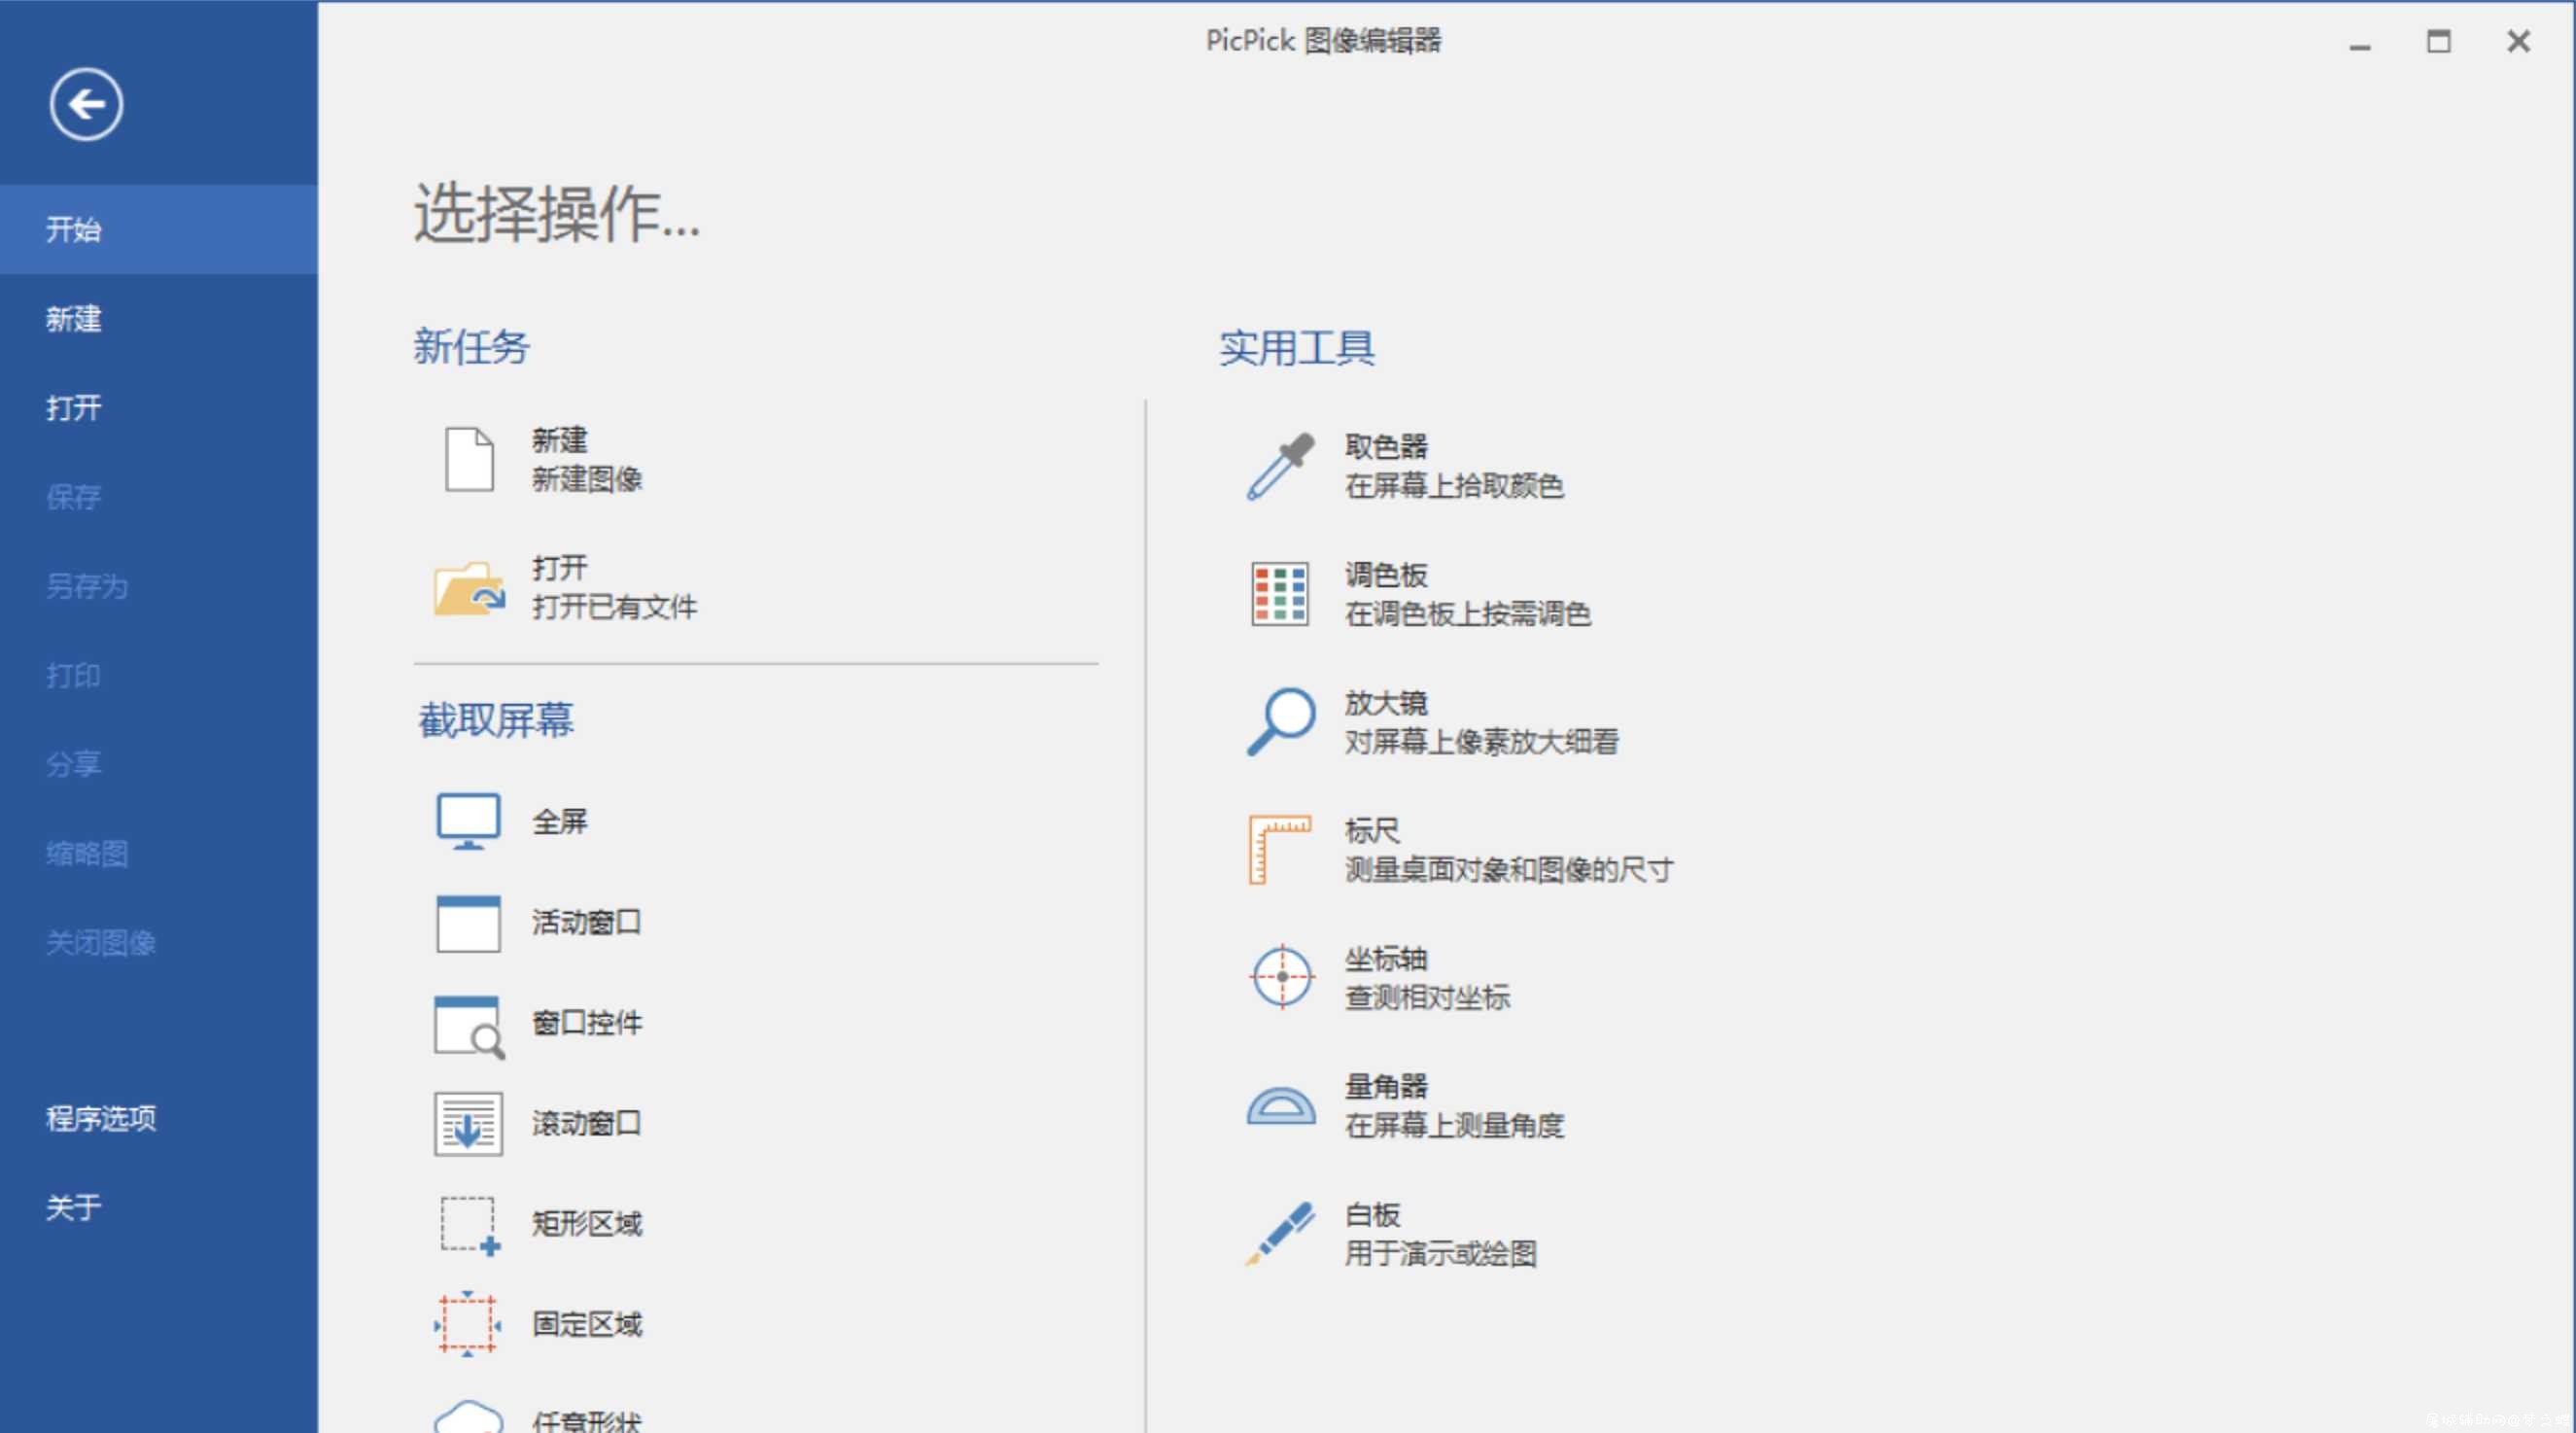
Task: Click the 活动窗口 label
Action: point(586,922)
